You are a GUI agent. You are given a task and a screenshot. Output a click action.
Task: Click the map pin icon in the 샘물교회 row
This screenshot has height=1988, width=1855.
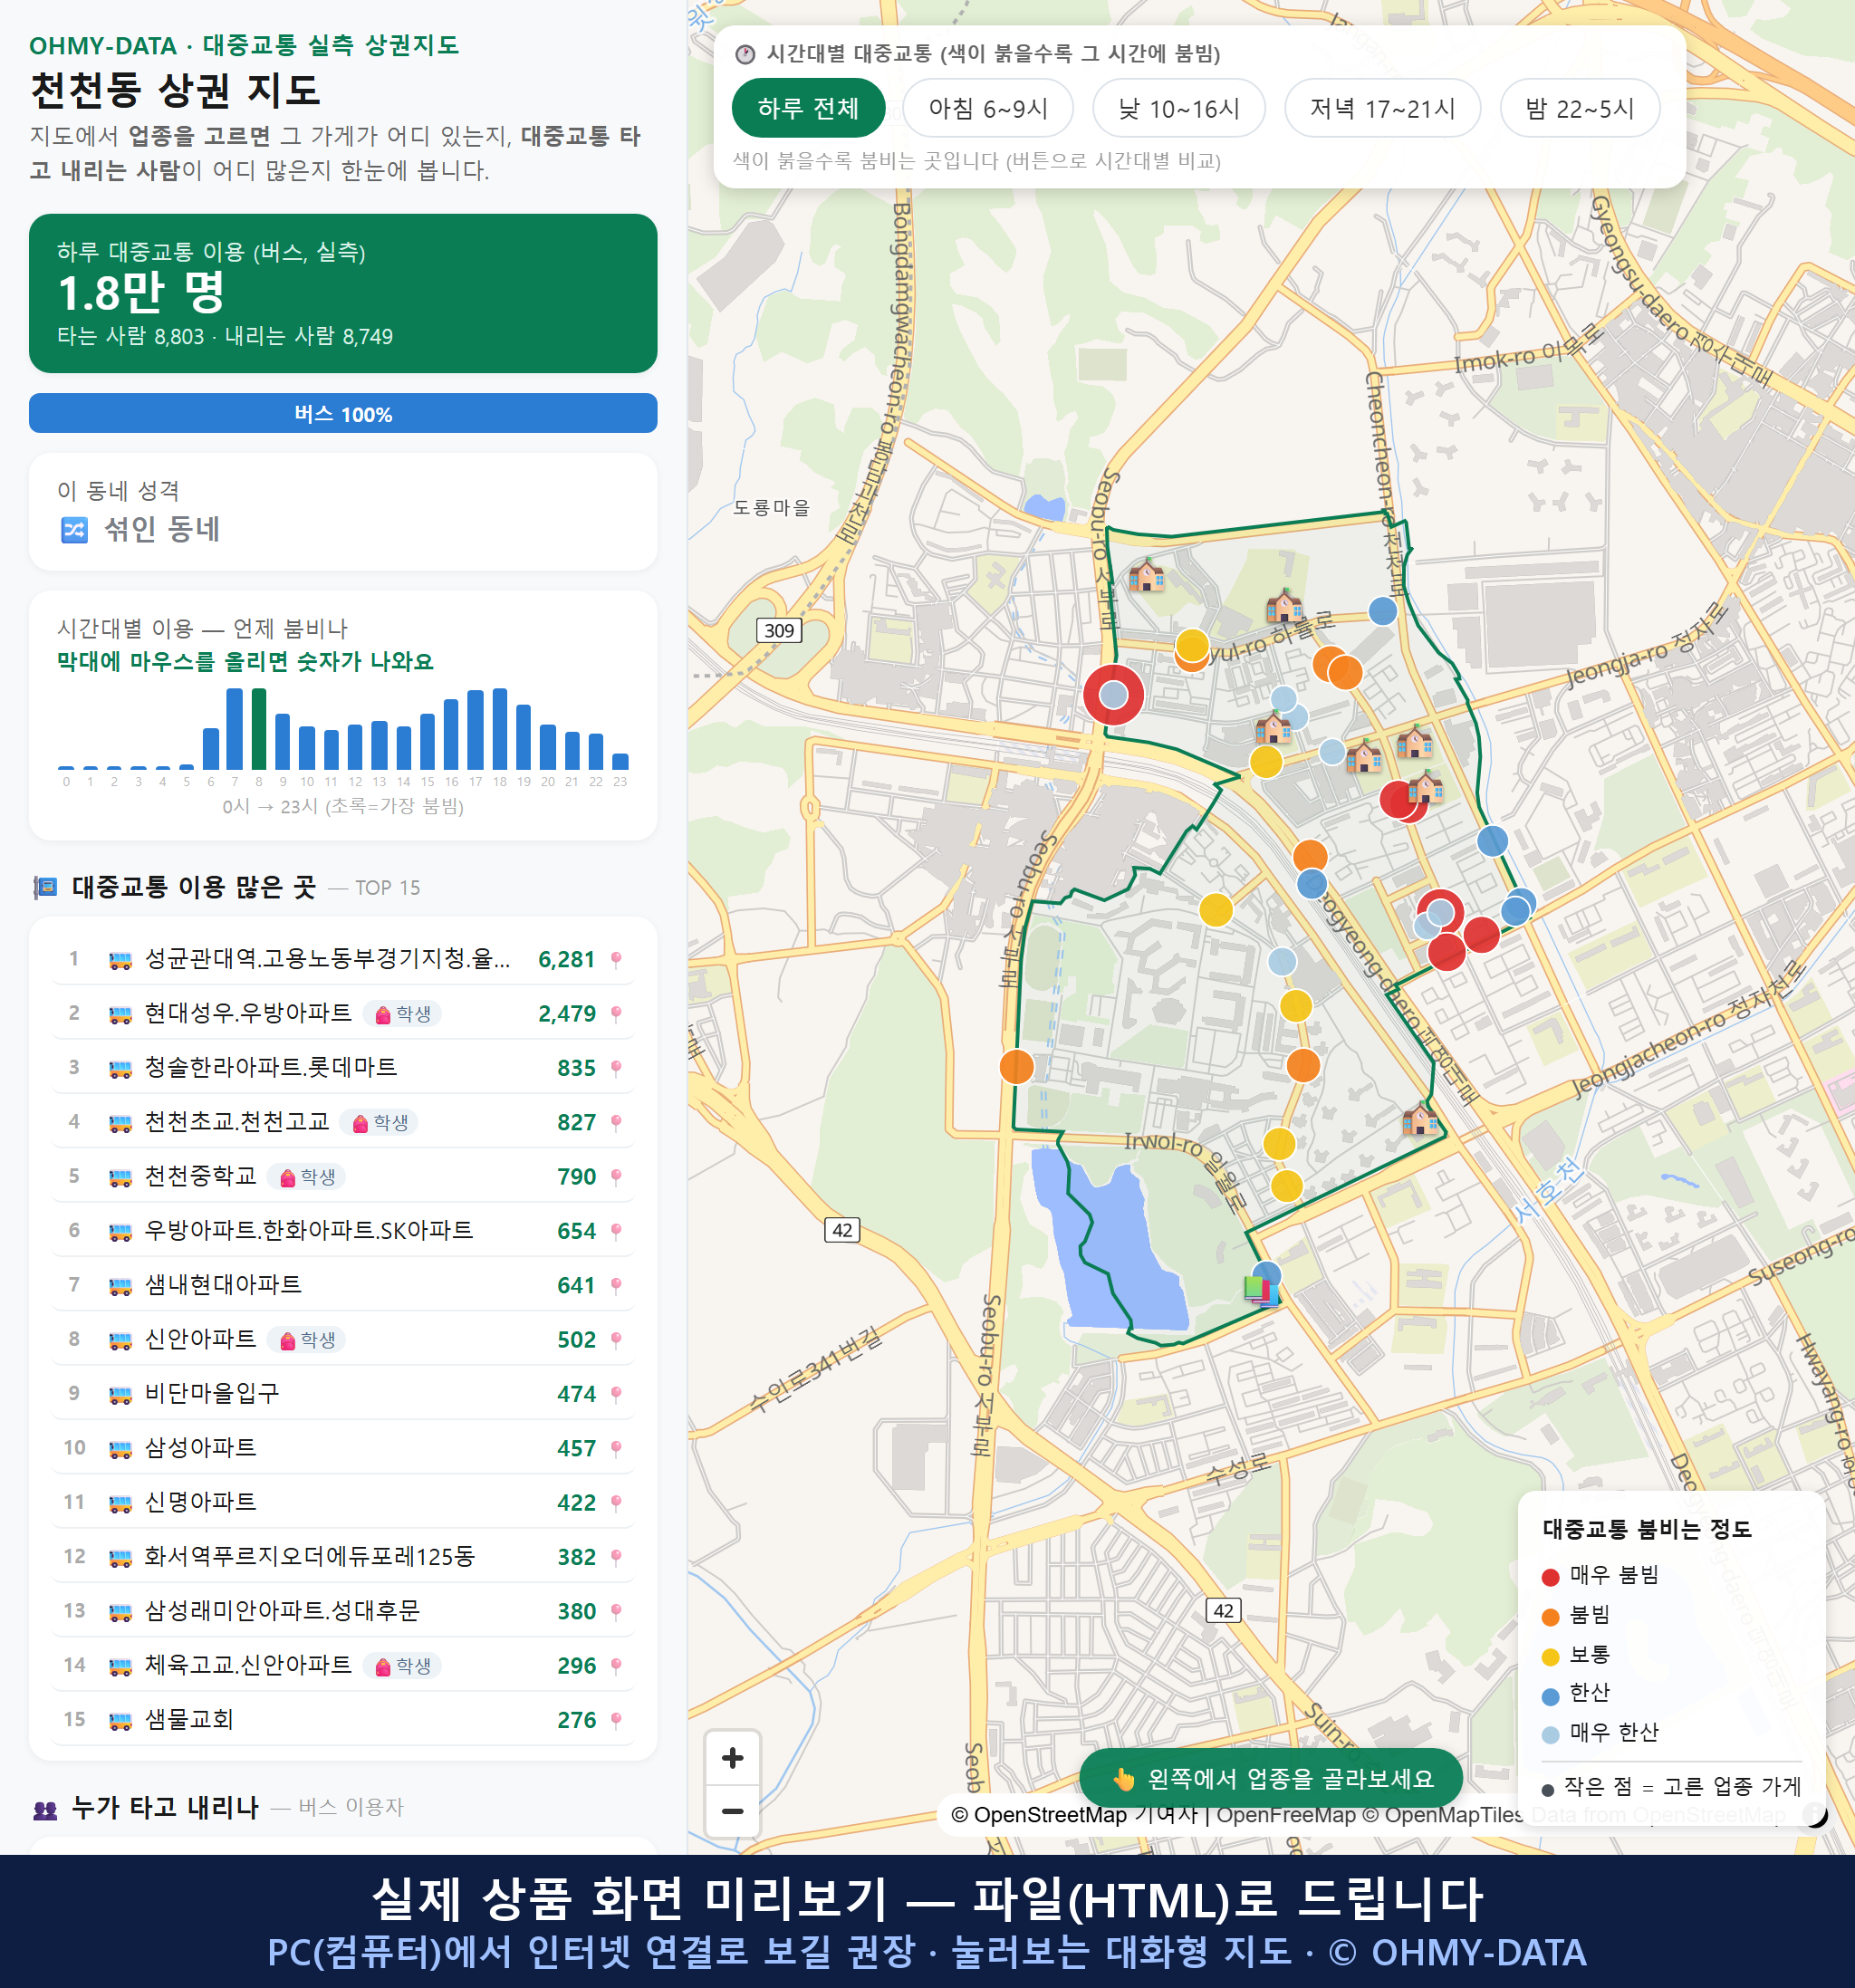616,1720
